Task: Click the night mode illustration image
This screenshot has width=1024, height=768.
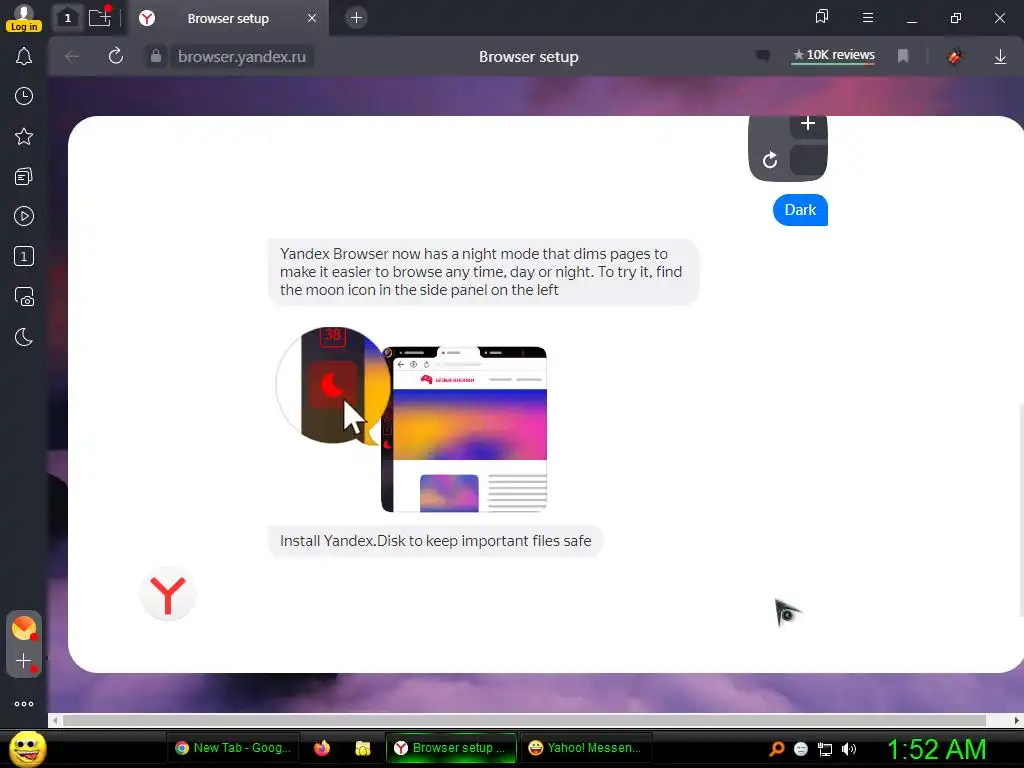Action: click(x=411, y=419)
